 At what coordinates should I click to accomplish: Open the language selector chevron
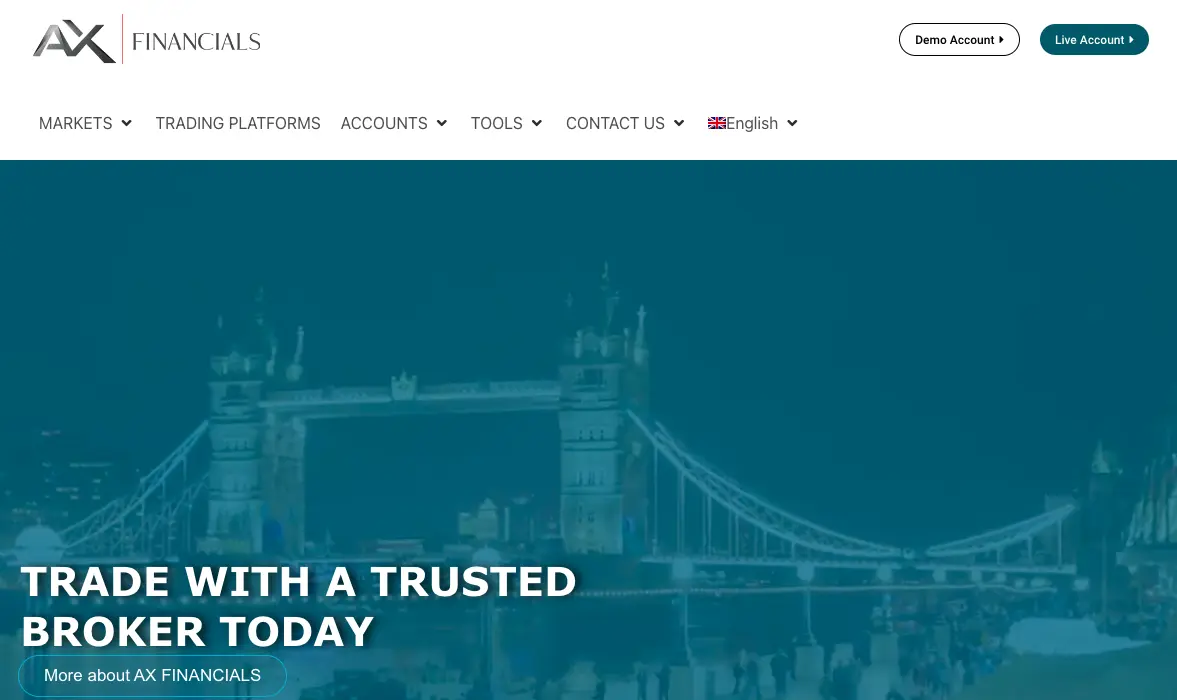coord(792,123)
